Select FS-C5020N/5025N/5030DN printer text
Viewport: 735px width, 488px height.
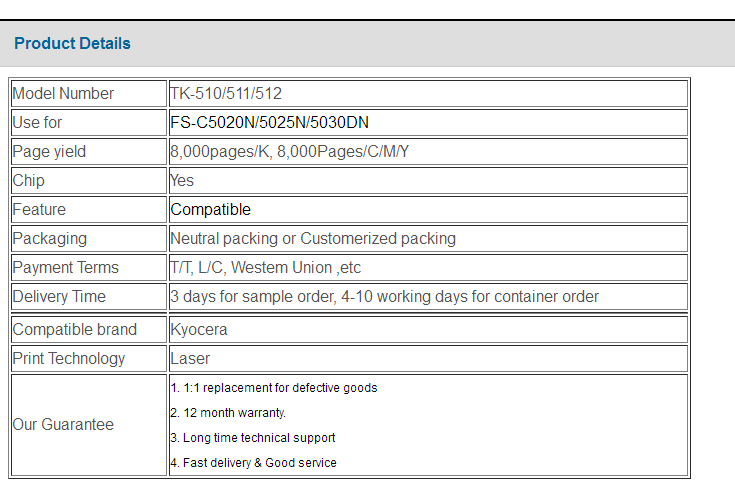point(270,123)
